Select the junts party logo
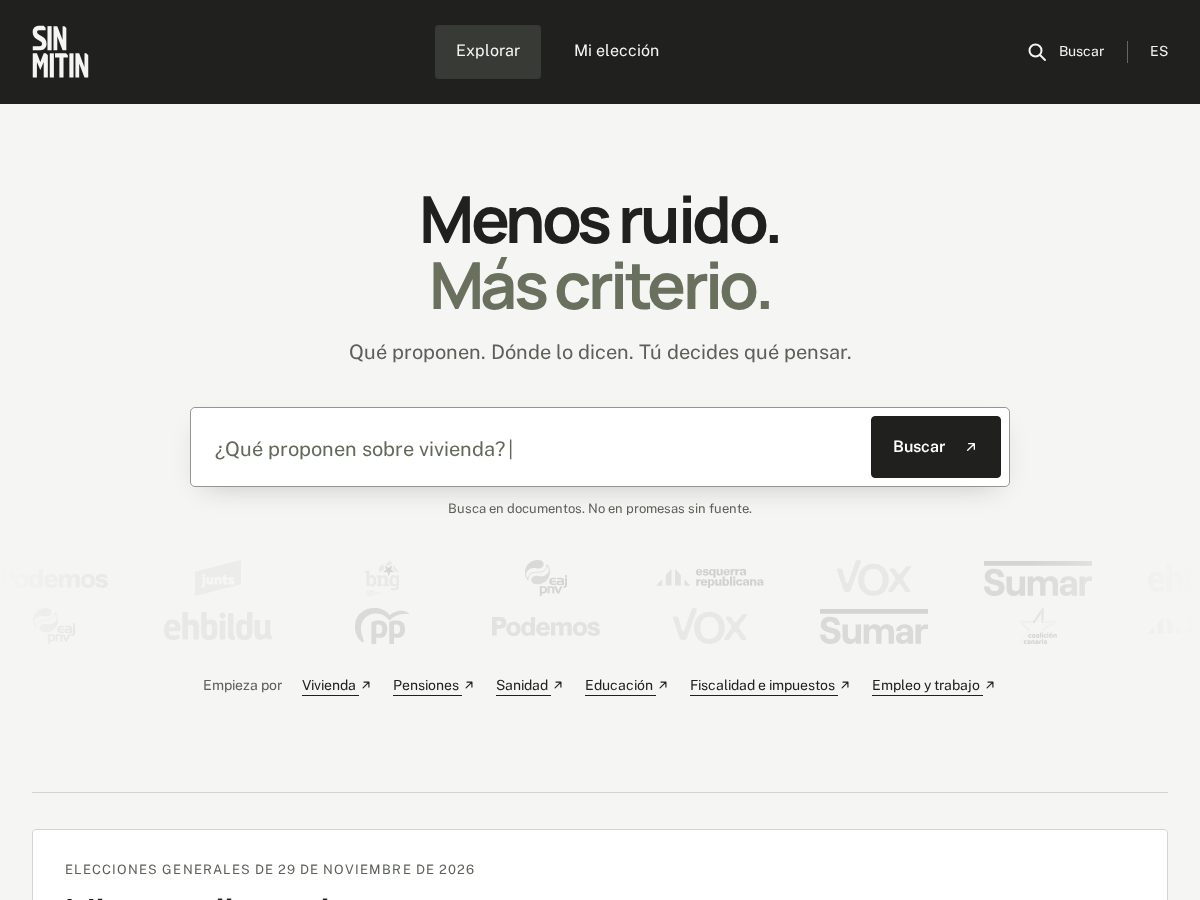 click(x=218, y=578)
